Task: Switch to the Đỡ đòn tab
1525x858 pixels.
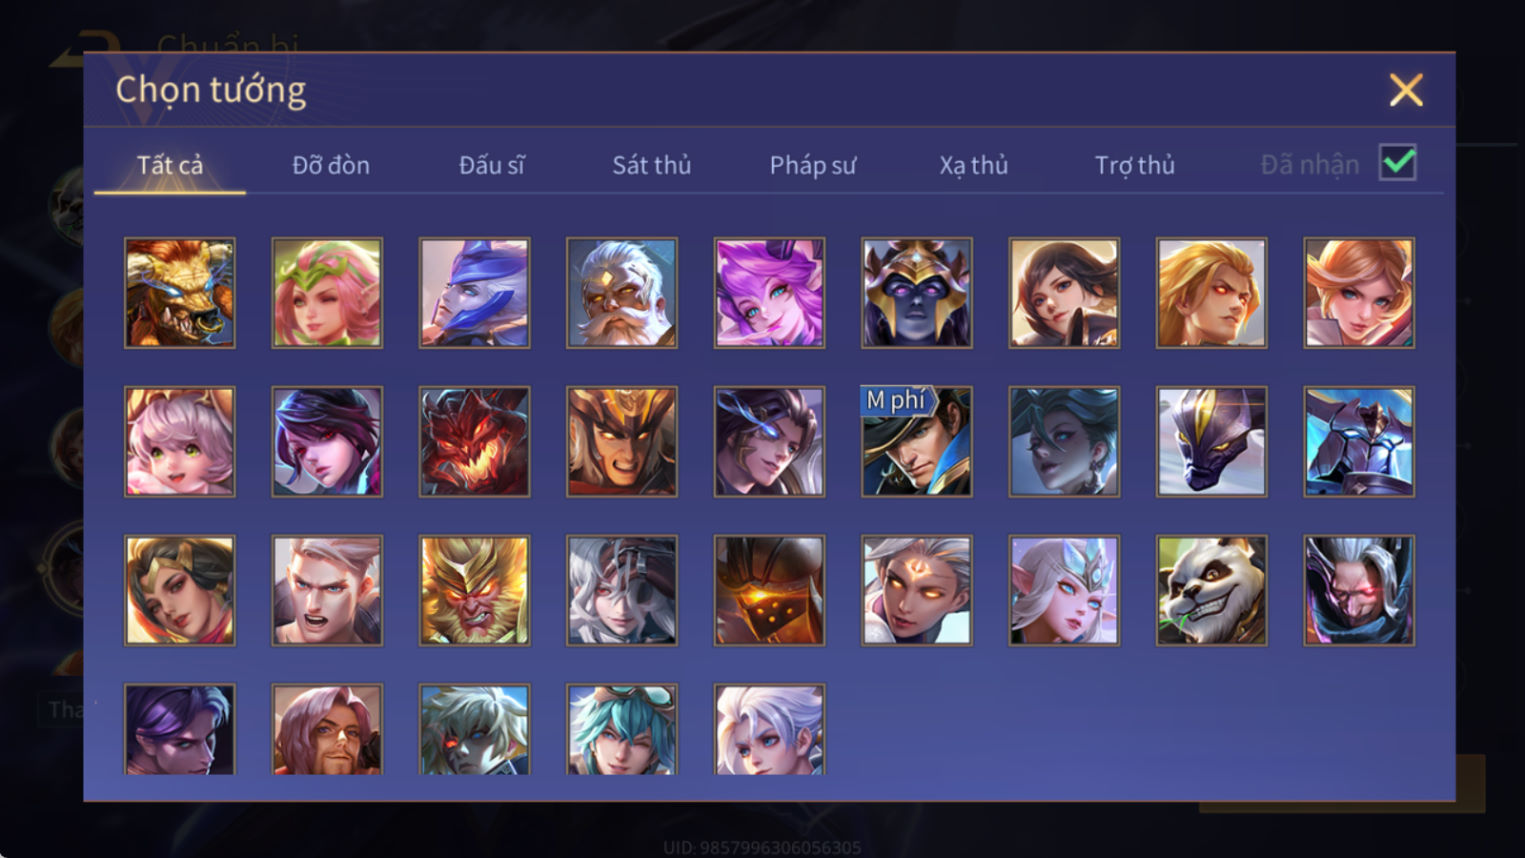Action: point(331,165)
